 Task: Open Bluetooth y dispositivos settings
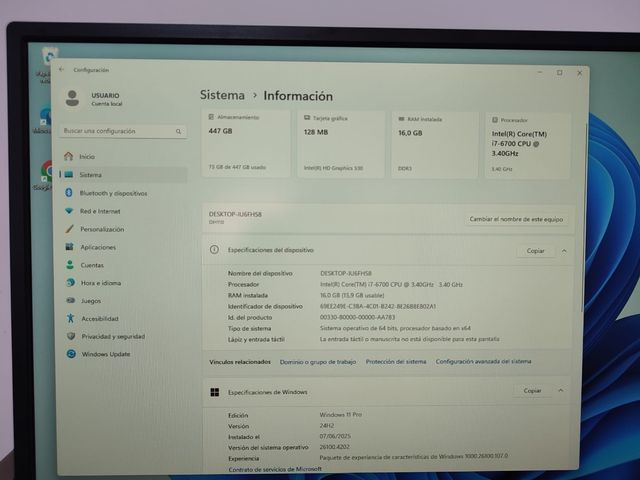tap(113, 193)
